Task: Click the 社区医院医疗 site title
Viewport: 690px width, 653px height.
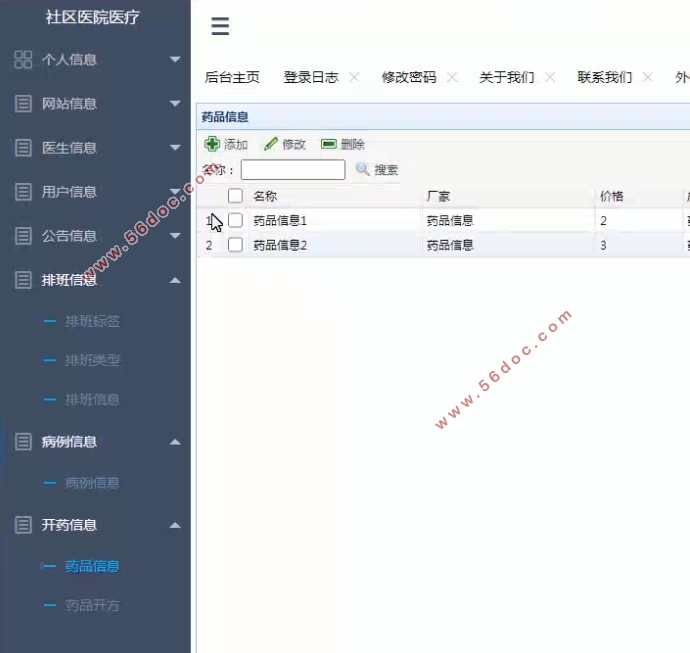Action: (x=92, y=17)
